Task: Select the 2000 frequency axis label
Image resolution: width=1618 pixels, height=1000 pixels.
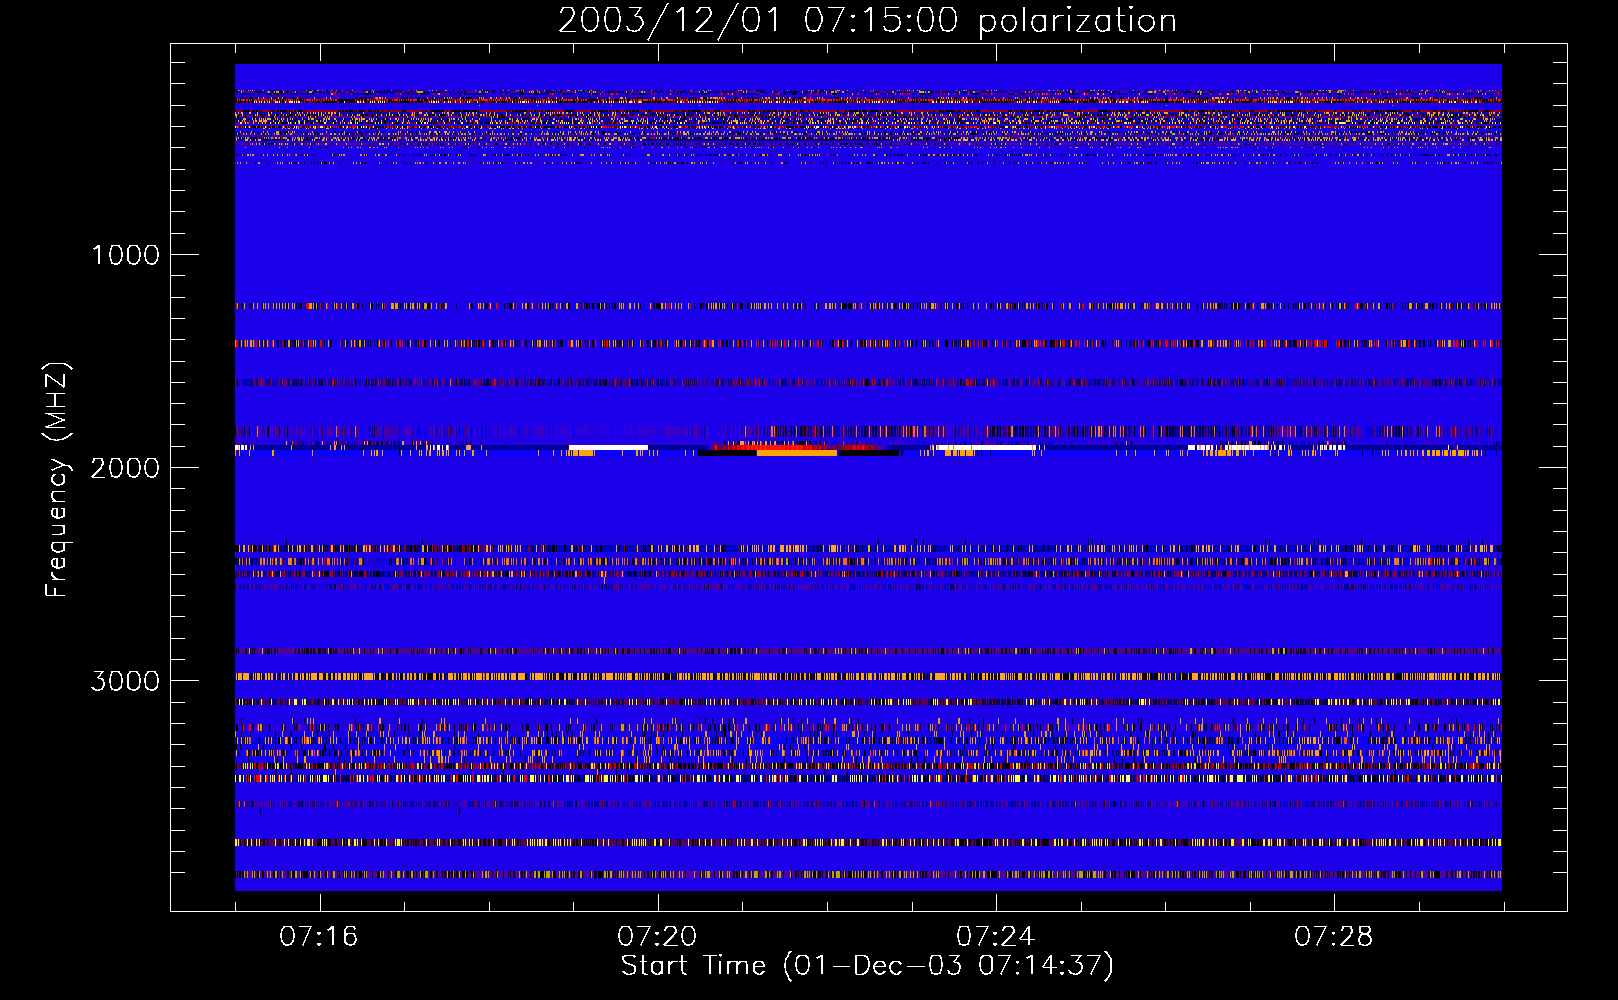Action: 125,468
